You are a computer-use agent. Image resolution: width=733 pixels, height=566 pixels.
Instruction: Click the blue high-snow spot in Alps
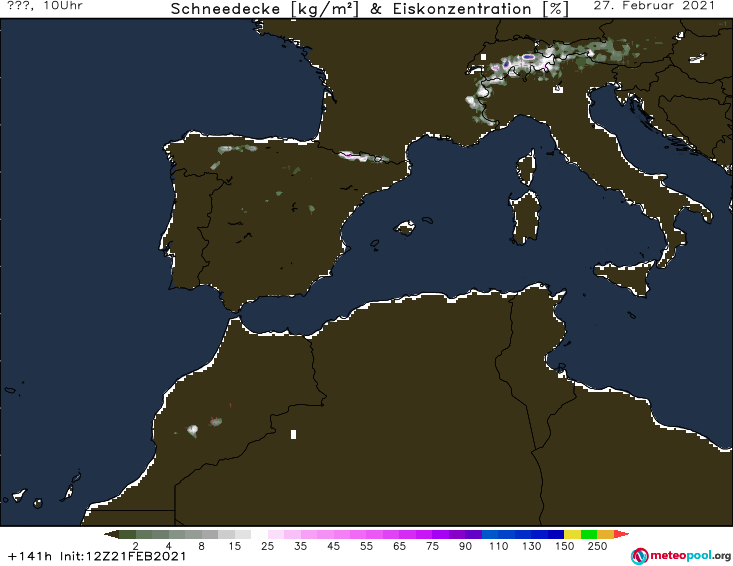[x=528, y=57]
